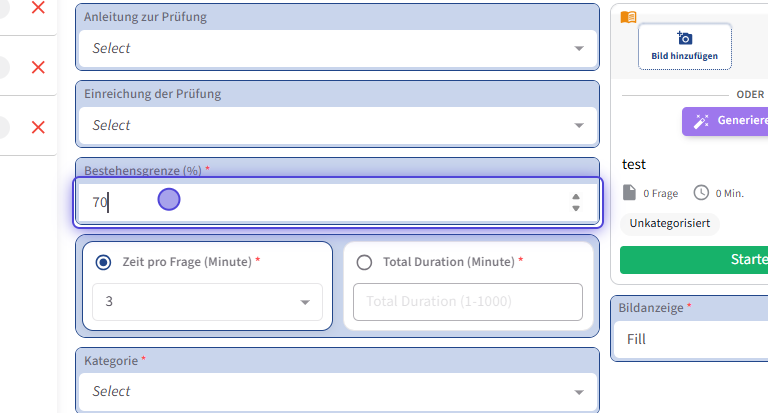Select the Zeit pro Frage radio button
The width and height of the screenshot is (768, 413).
coord(103,262)
